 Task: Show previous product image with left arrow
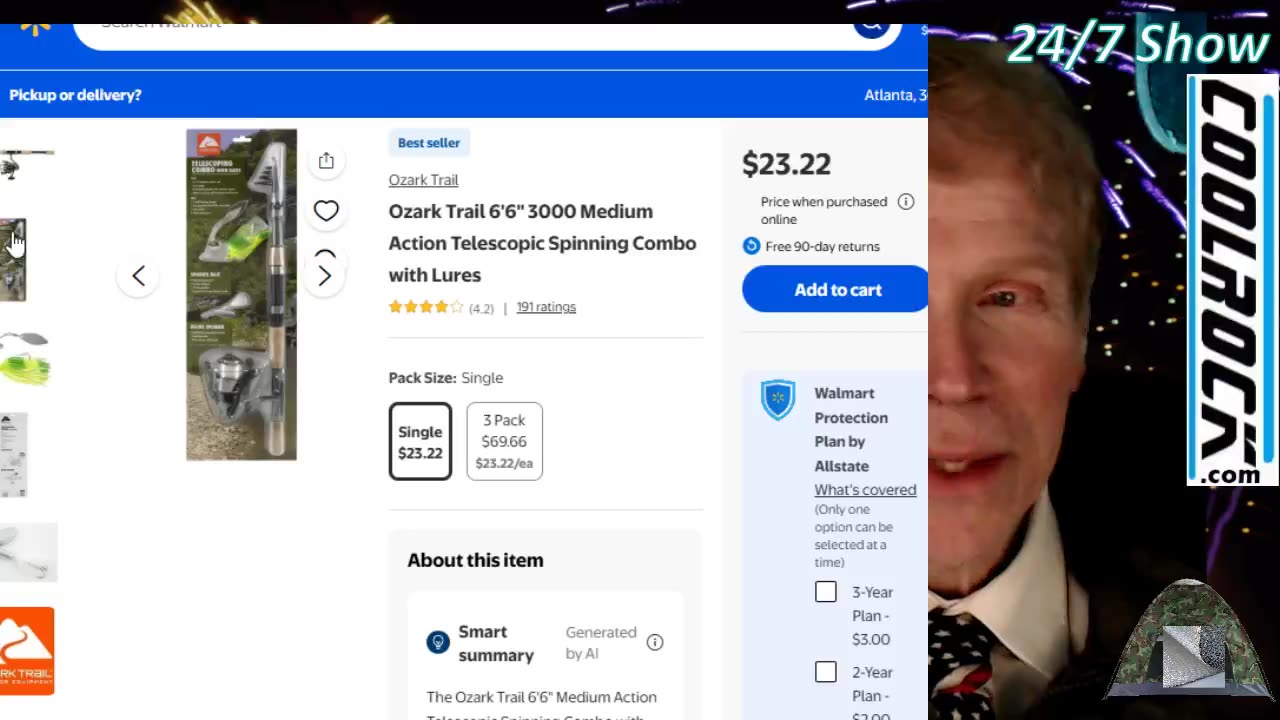tap(139, 276)
